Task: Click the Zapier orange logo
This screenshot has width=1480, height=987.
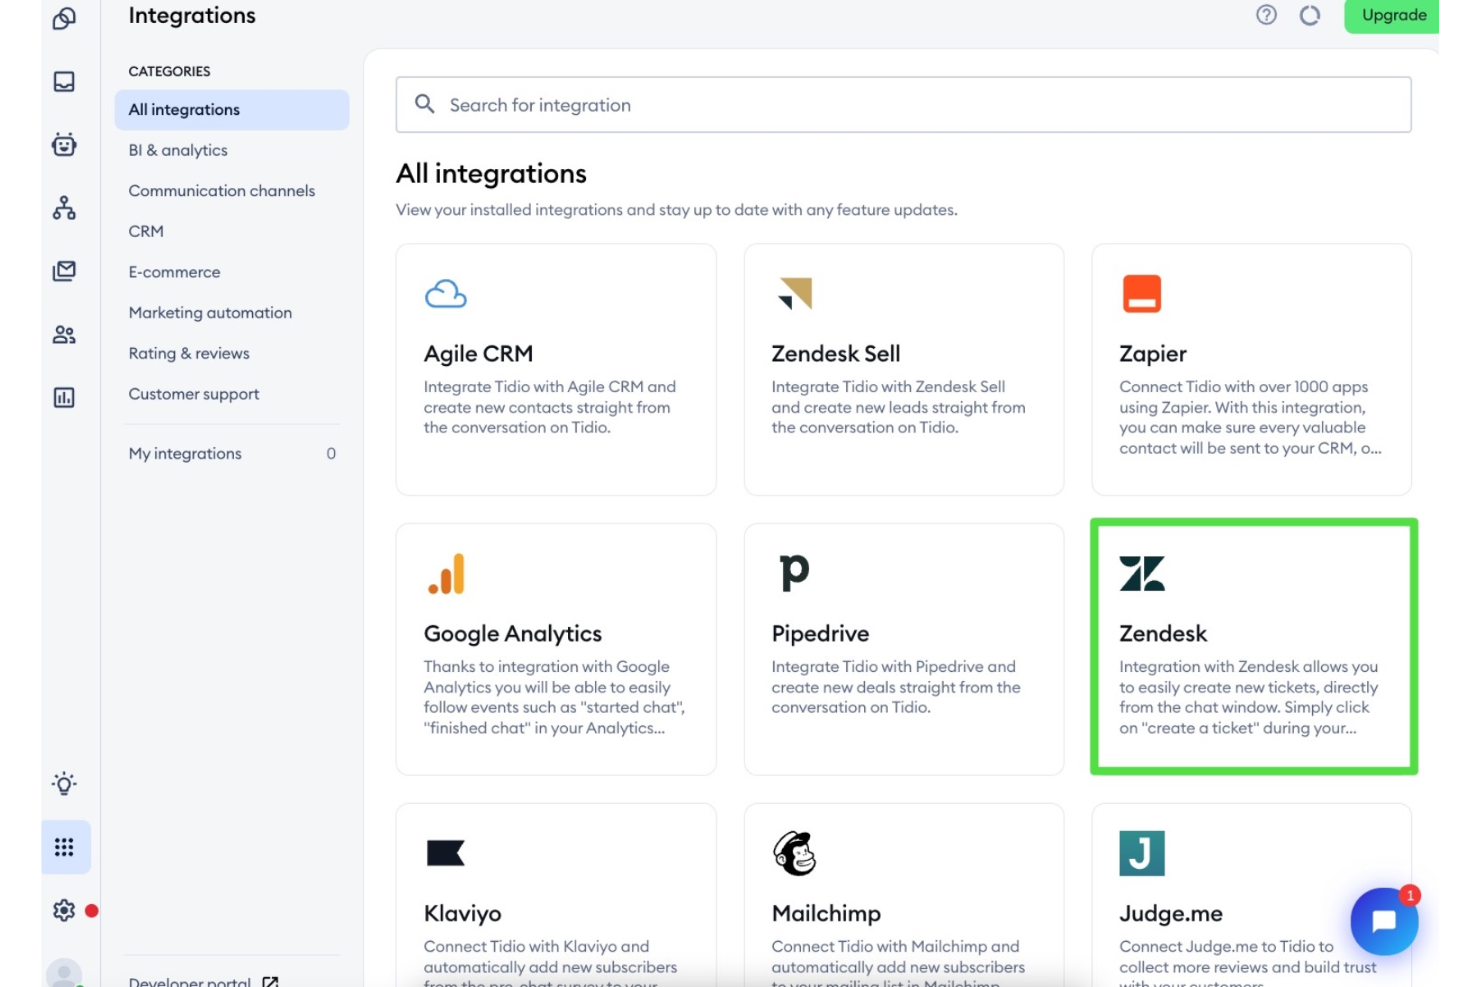Action: pyautogui.click(x=1142, y=294)
